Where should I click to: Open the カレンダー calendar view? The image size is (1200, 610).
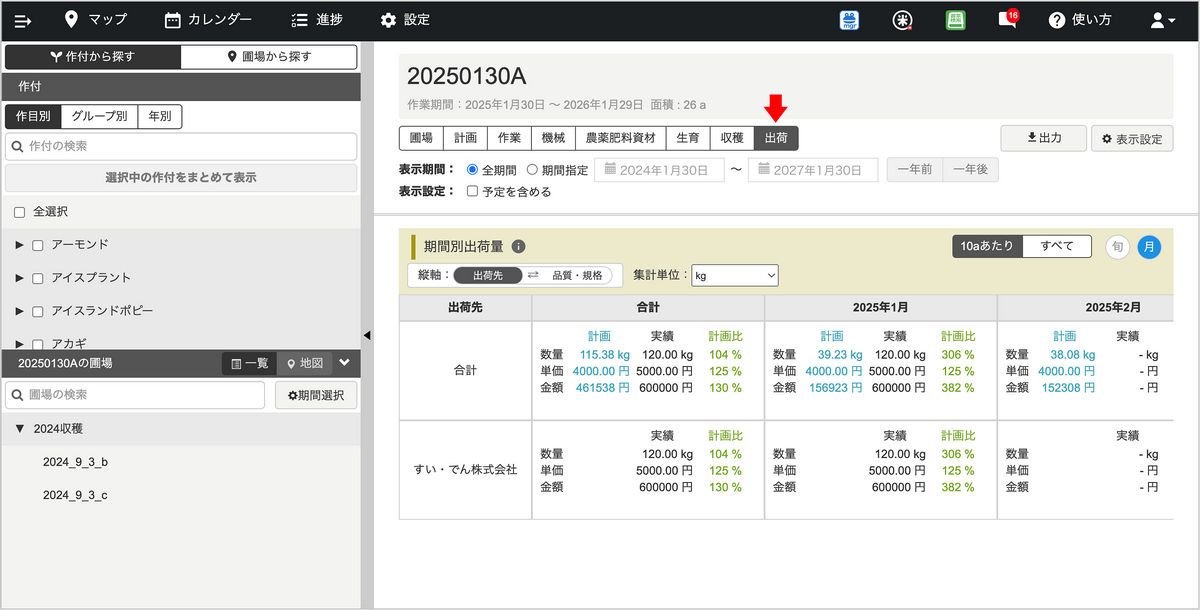click(208, 20)
